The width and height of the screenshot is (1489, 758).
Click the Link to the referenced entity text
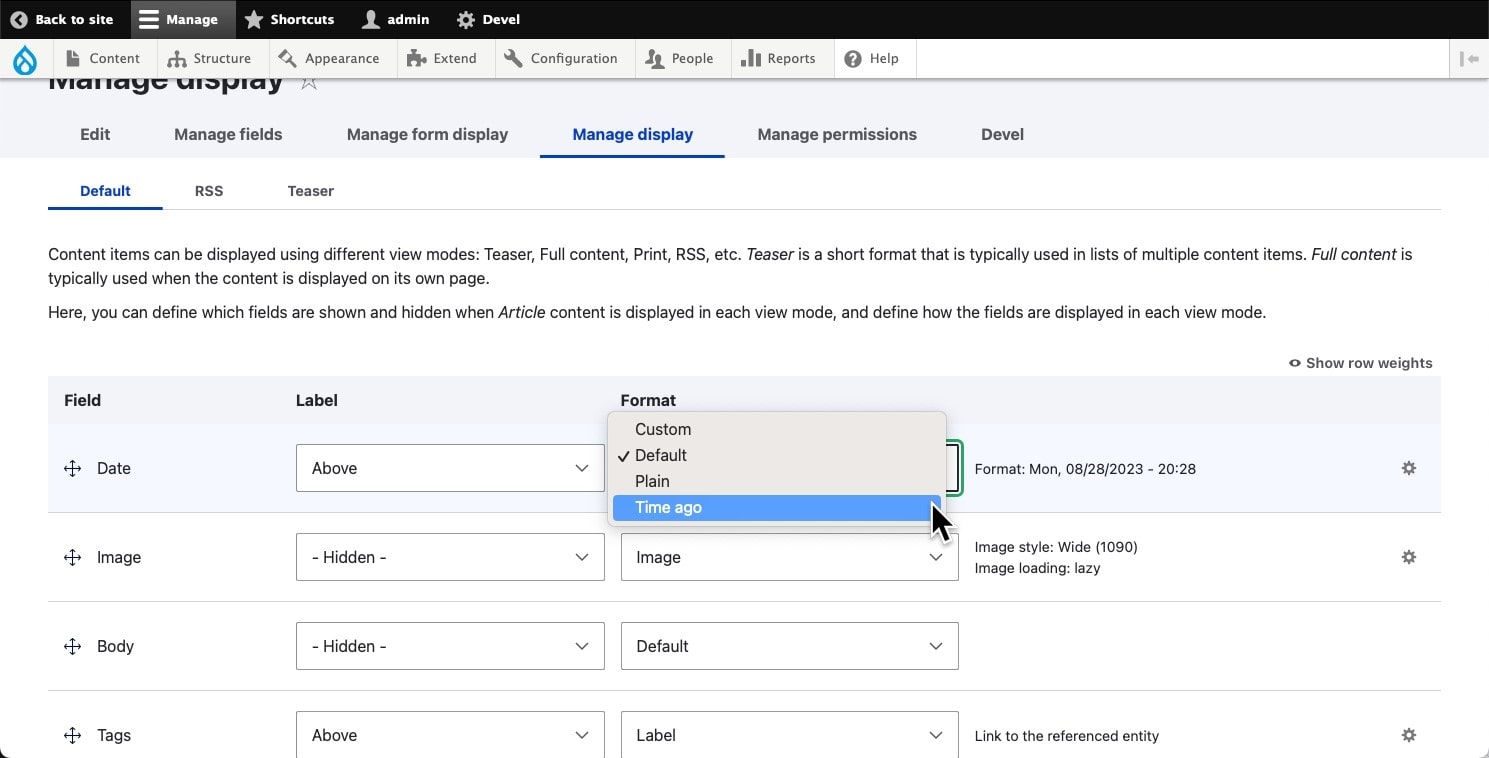pos(1067,736)
